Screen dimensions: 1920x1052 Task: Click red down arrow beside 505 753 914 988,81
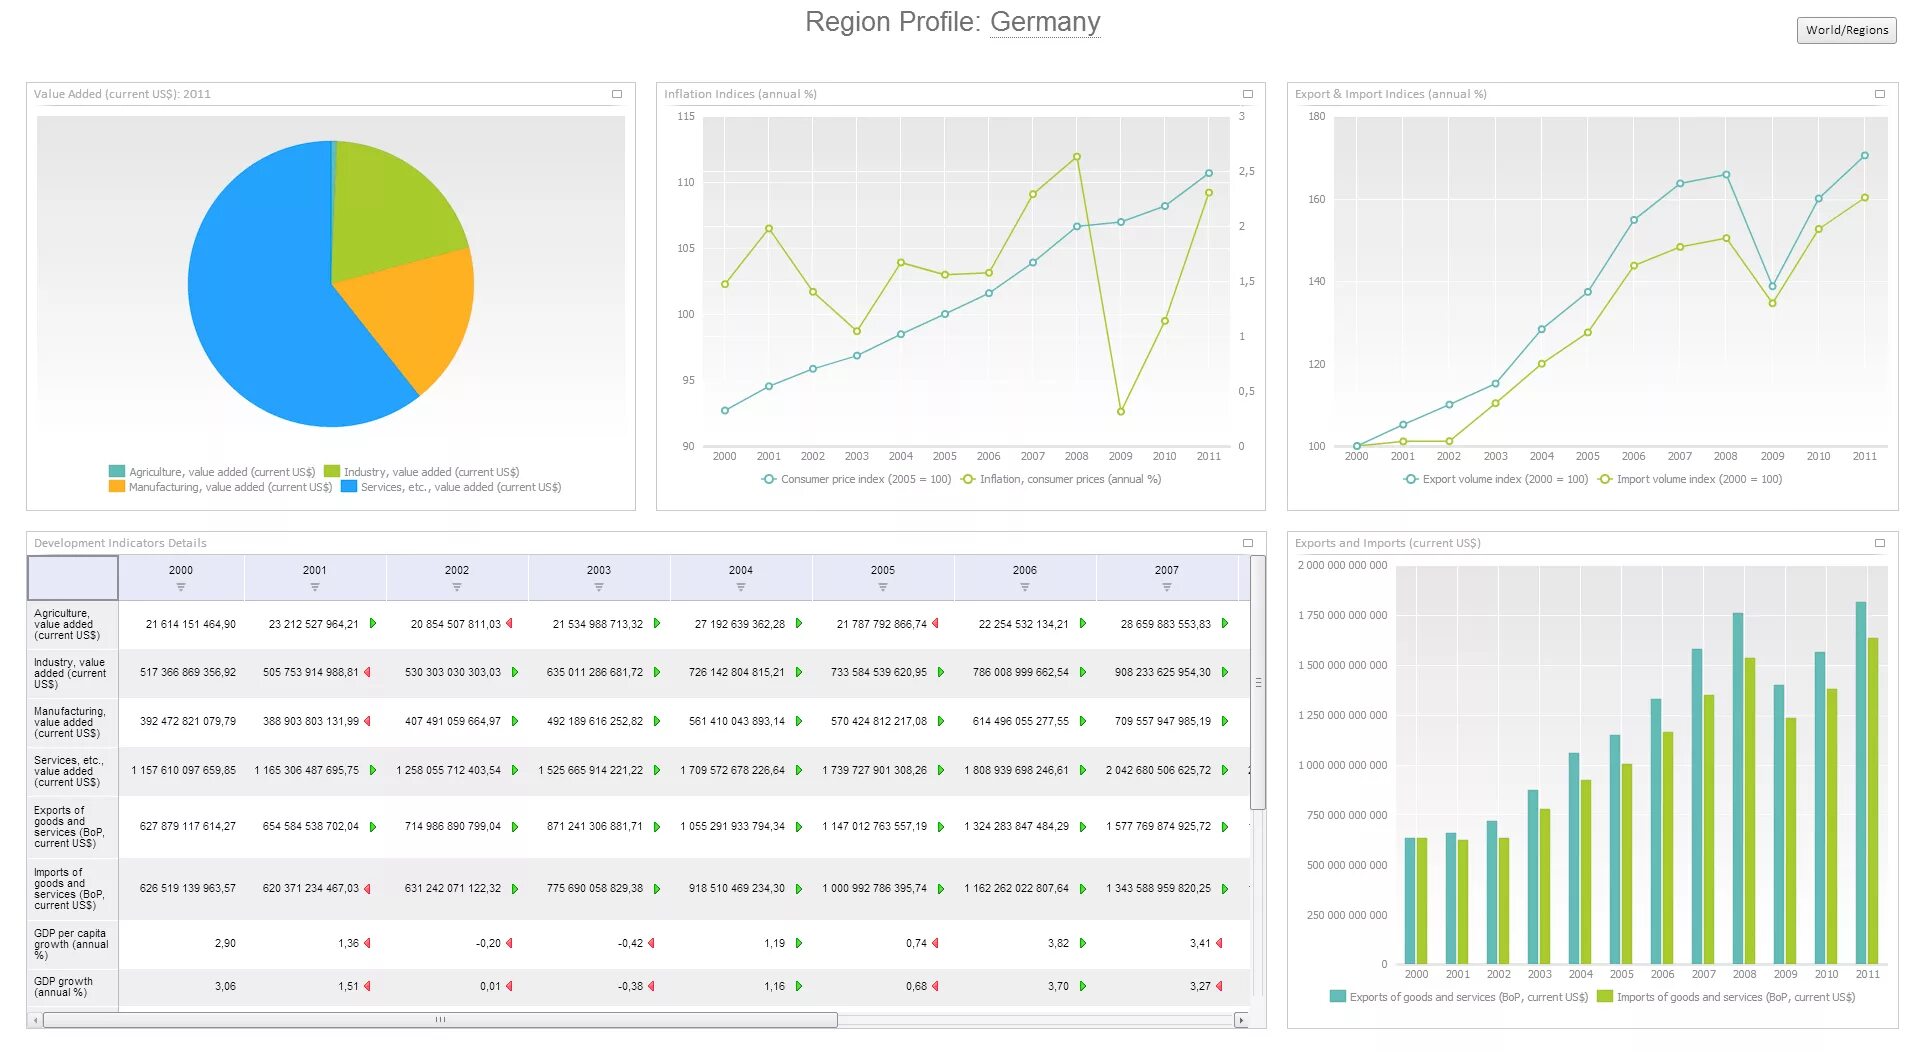[x=368, y=672]
